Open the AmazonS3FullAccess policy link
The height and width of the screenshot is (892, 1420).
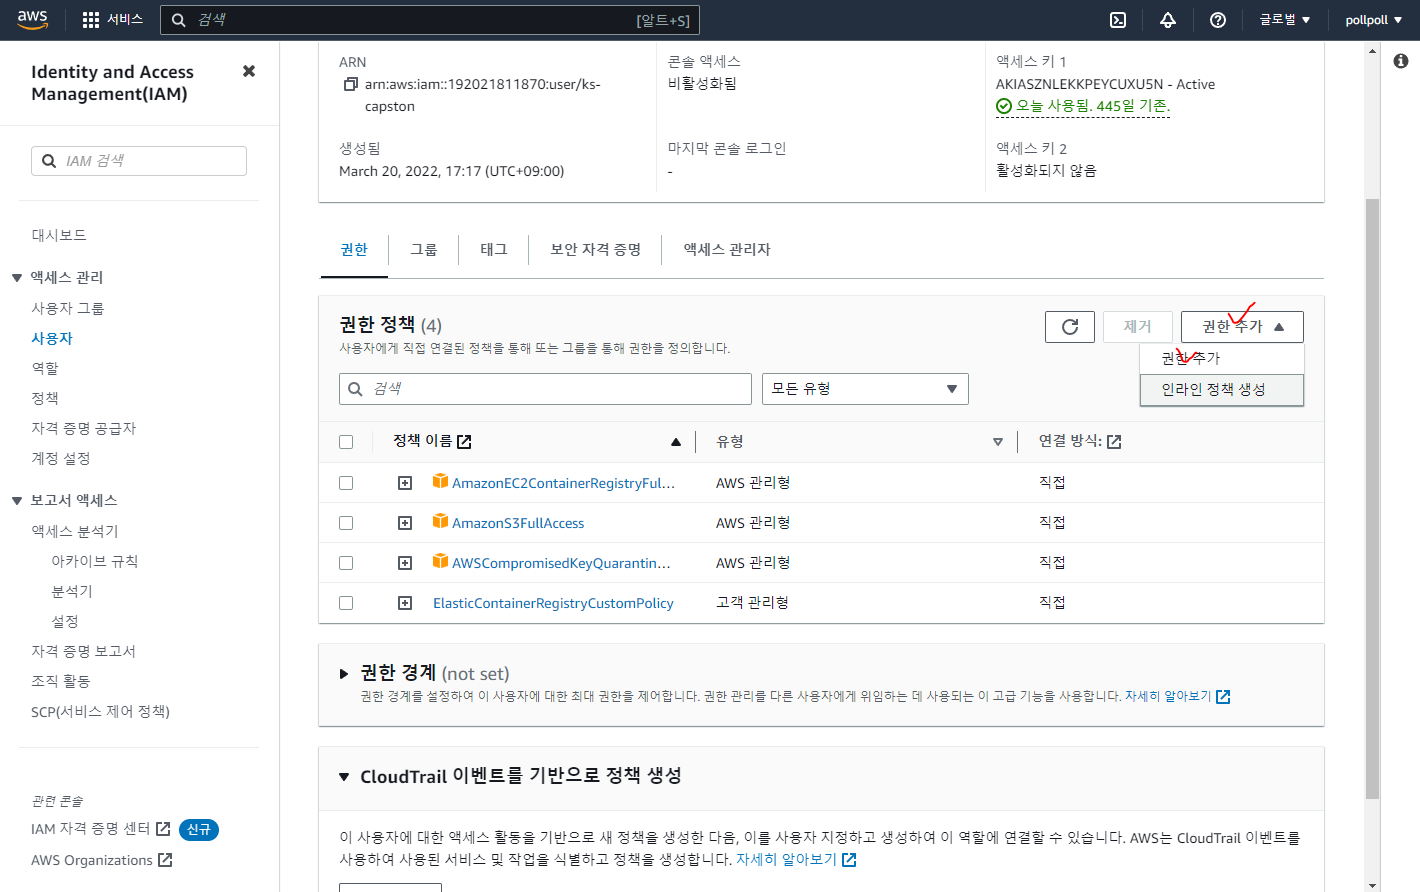pos(518,523)
